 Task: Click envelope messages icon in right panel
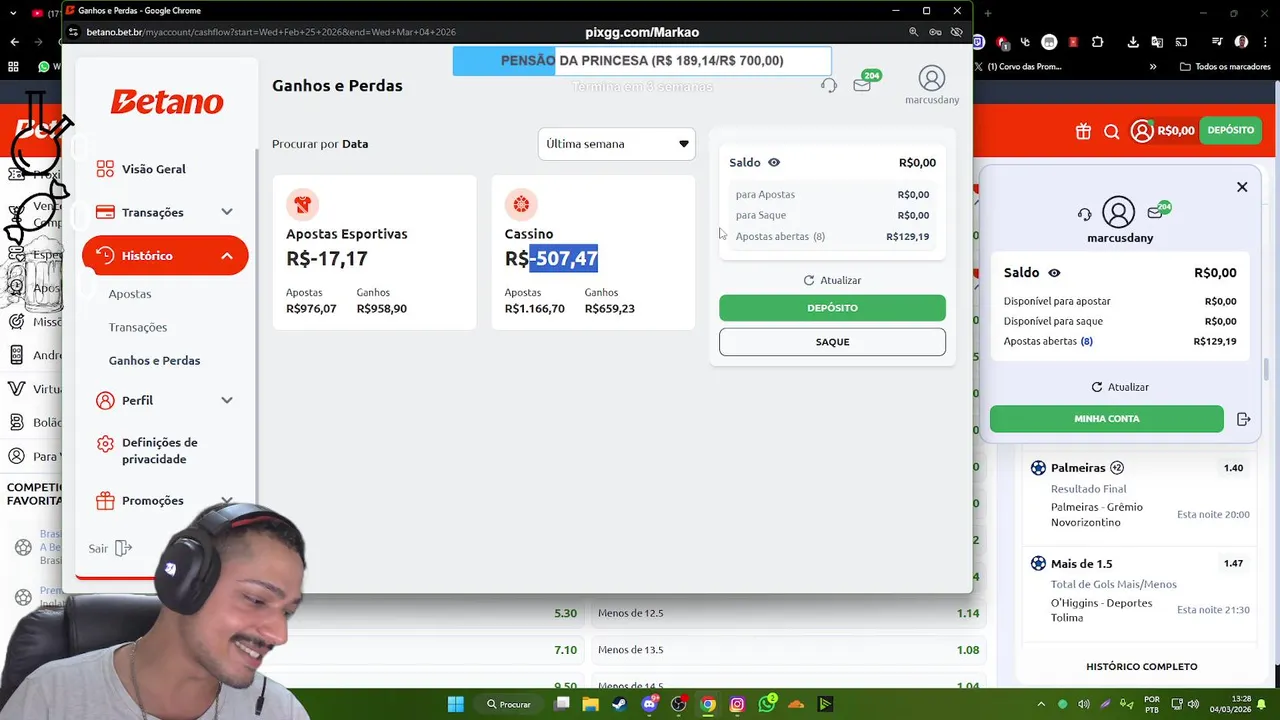click(1158, 211)
